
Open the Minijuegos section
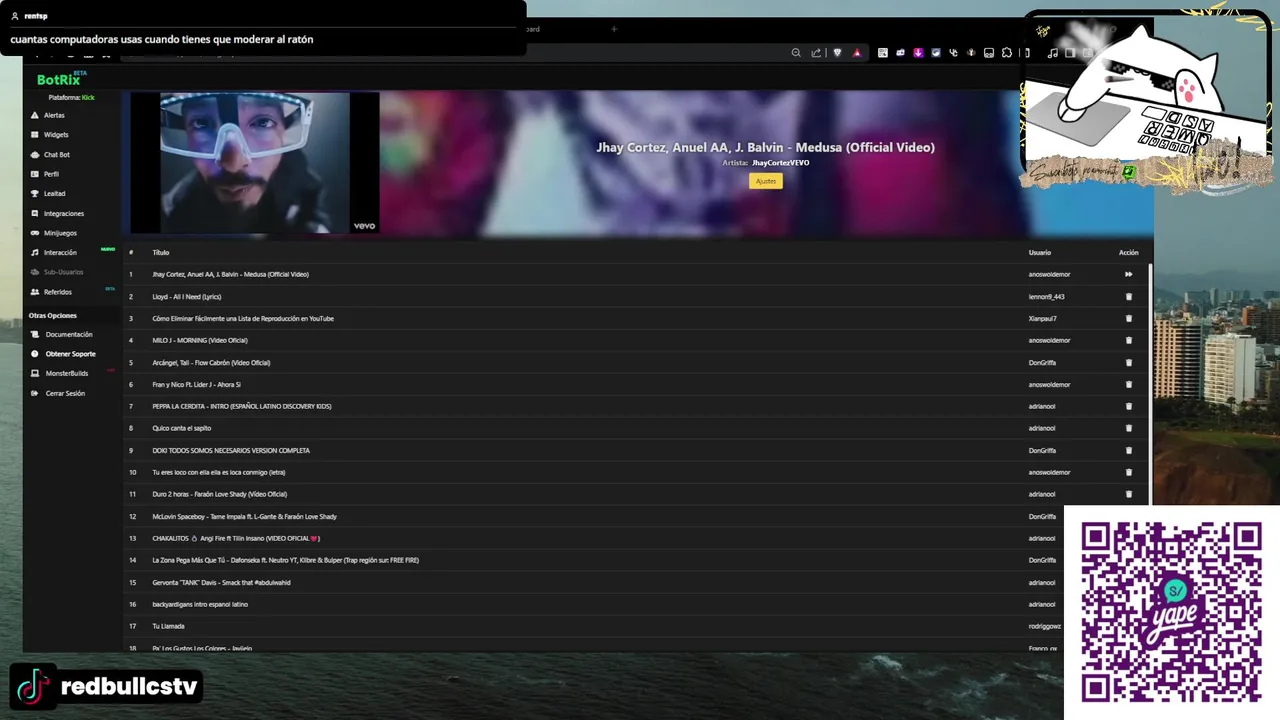[60, 233]
